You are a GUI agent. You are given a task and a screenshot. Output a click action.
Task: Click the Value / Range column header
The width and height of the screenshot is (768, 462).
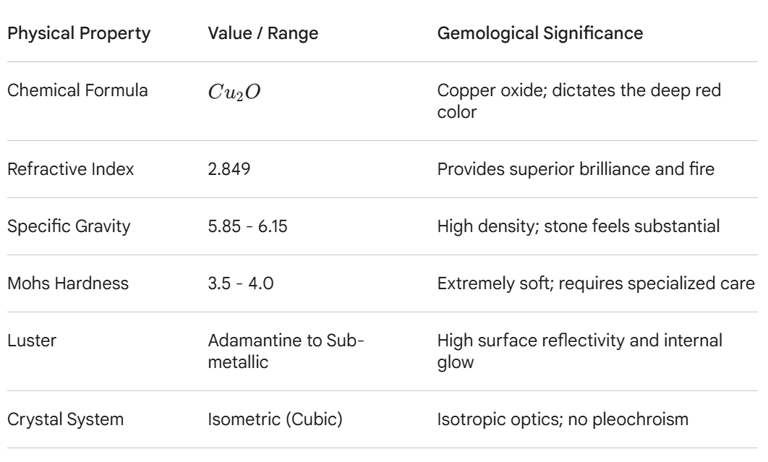tap(264, 33)
